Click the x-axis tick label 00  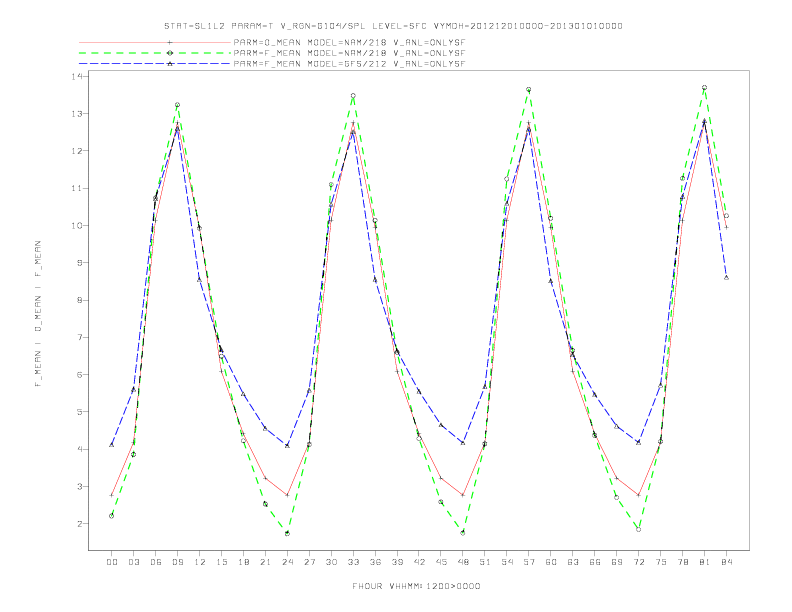[112, 562]
